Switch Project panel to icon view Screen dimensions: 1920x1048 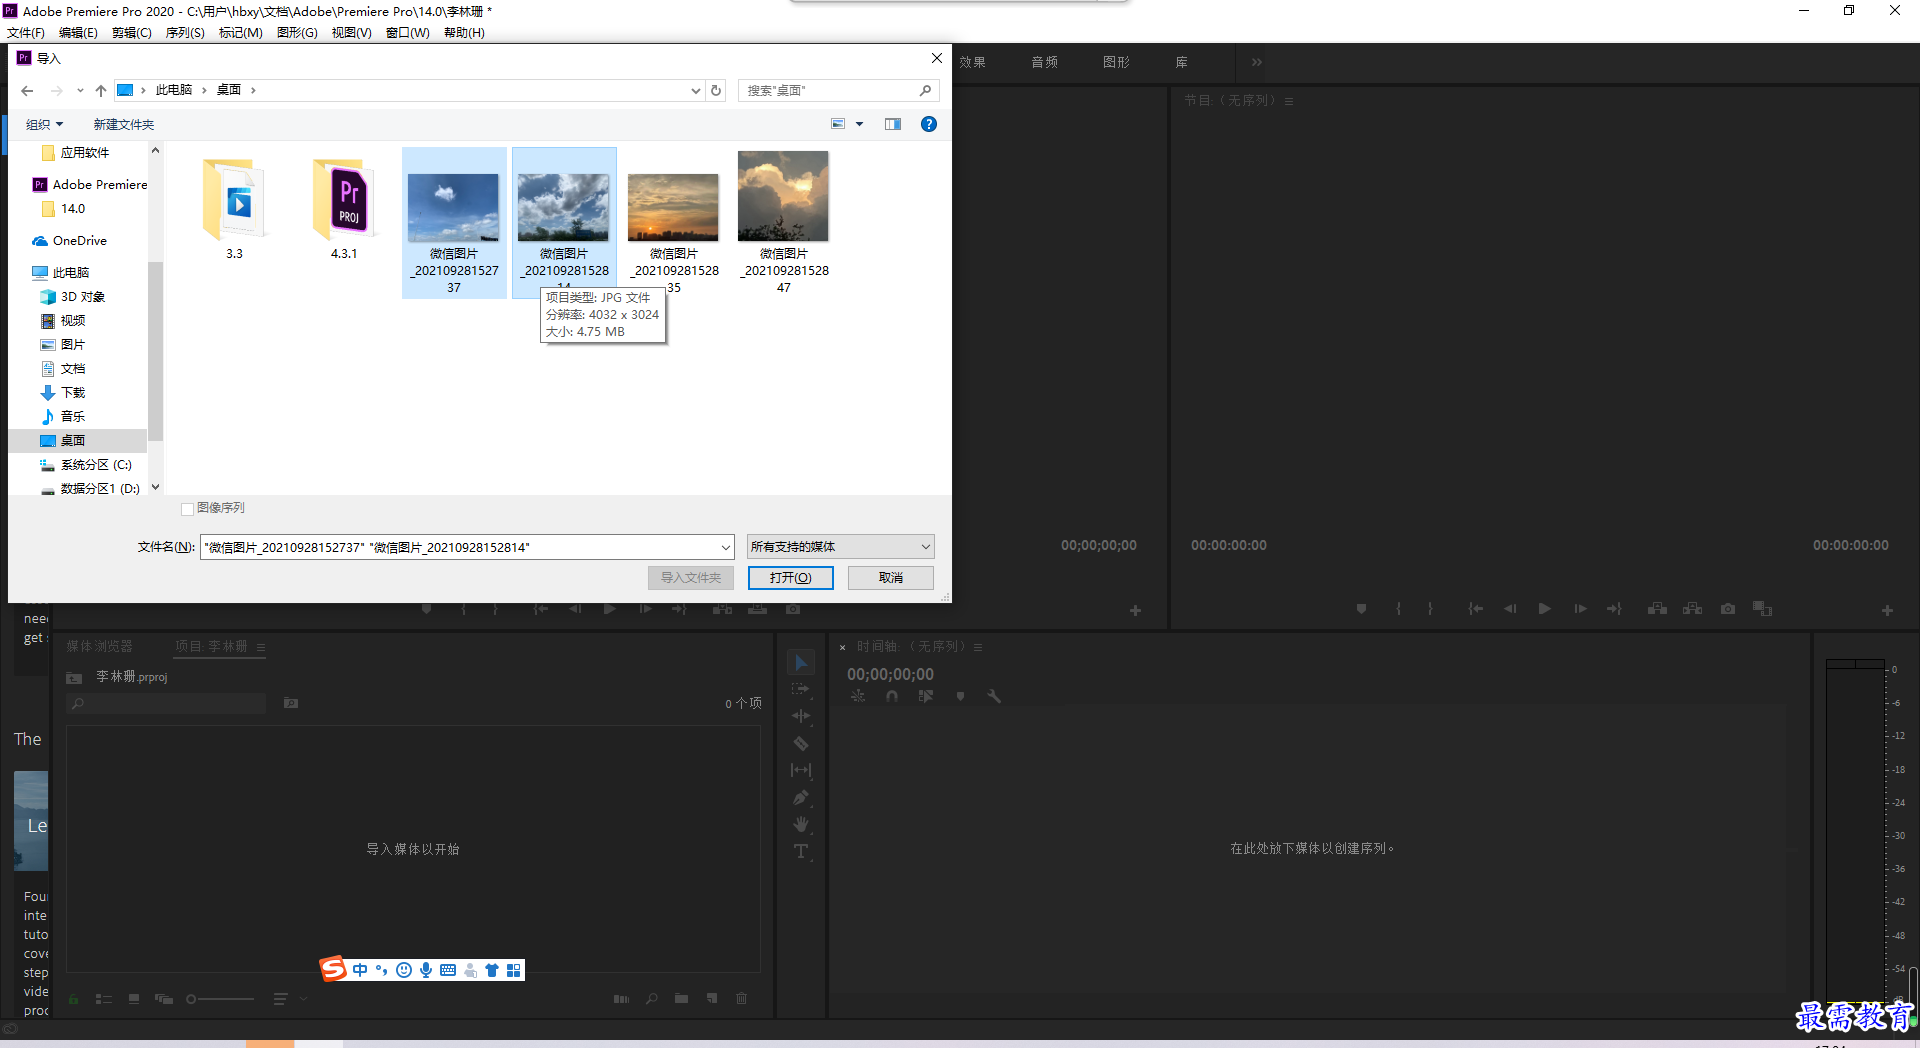134,999
